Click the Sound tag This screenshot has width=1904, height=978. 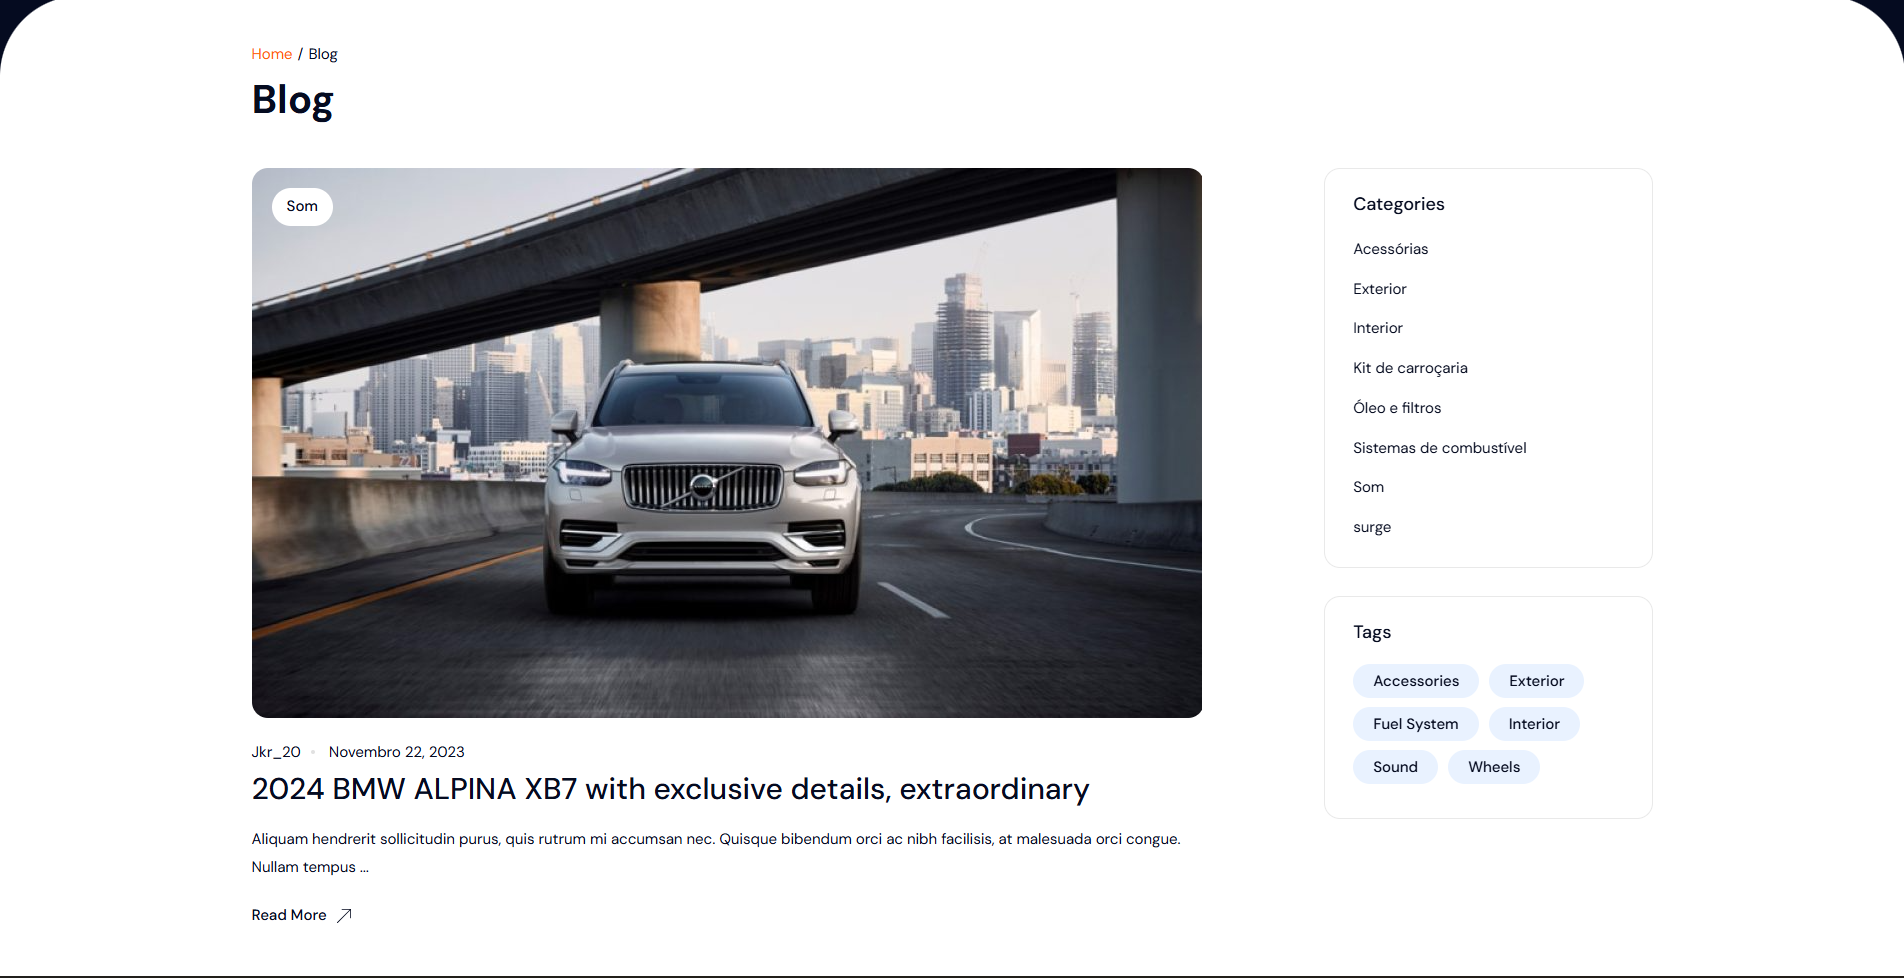point(1395,767)
